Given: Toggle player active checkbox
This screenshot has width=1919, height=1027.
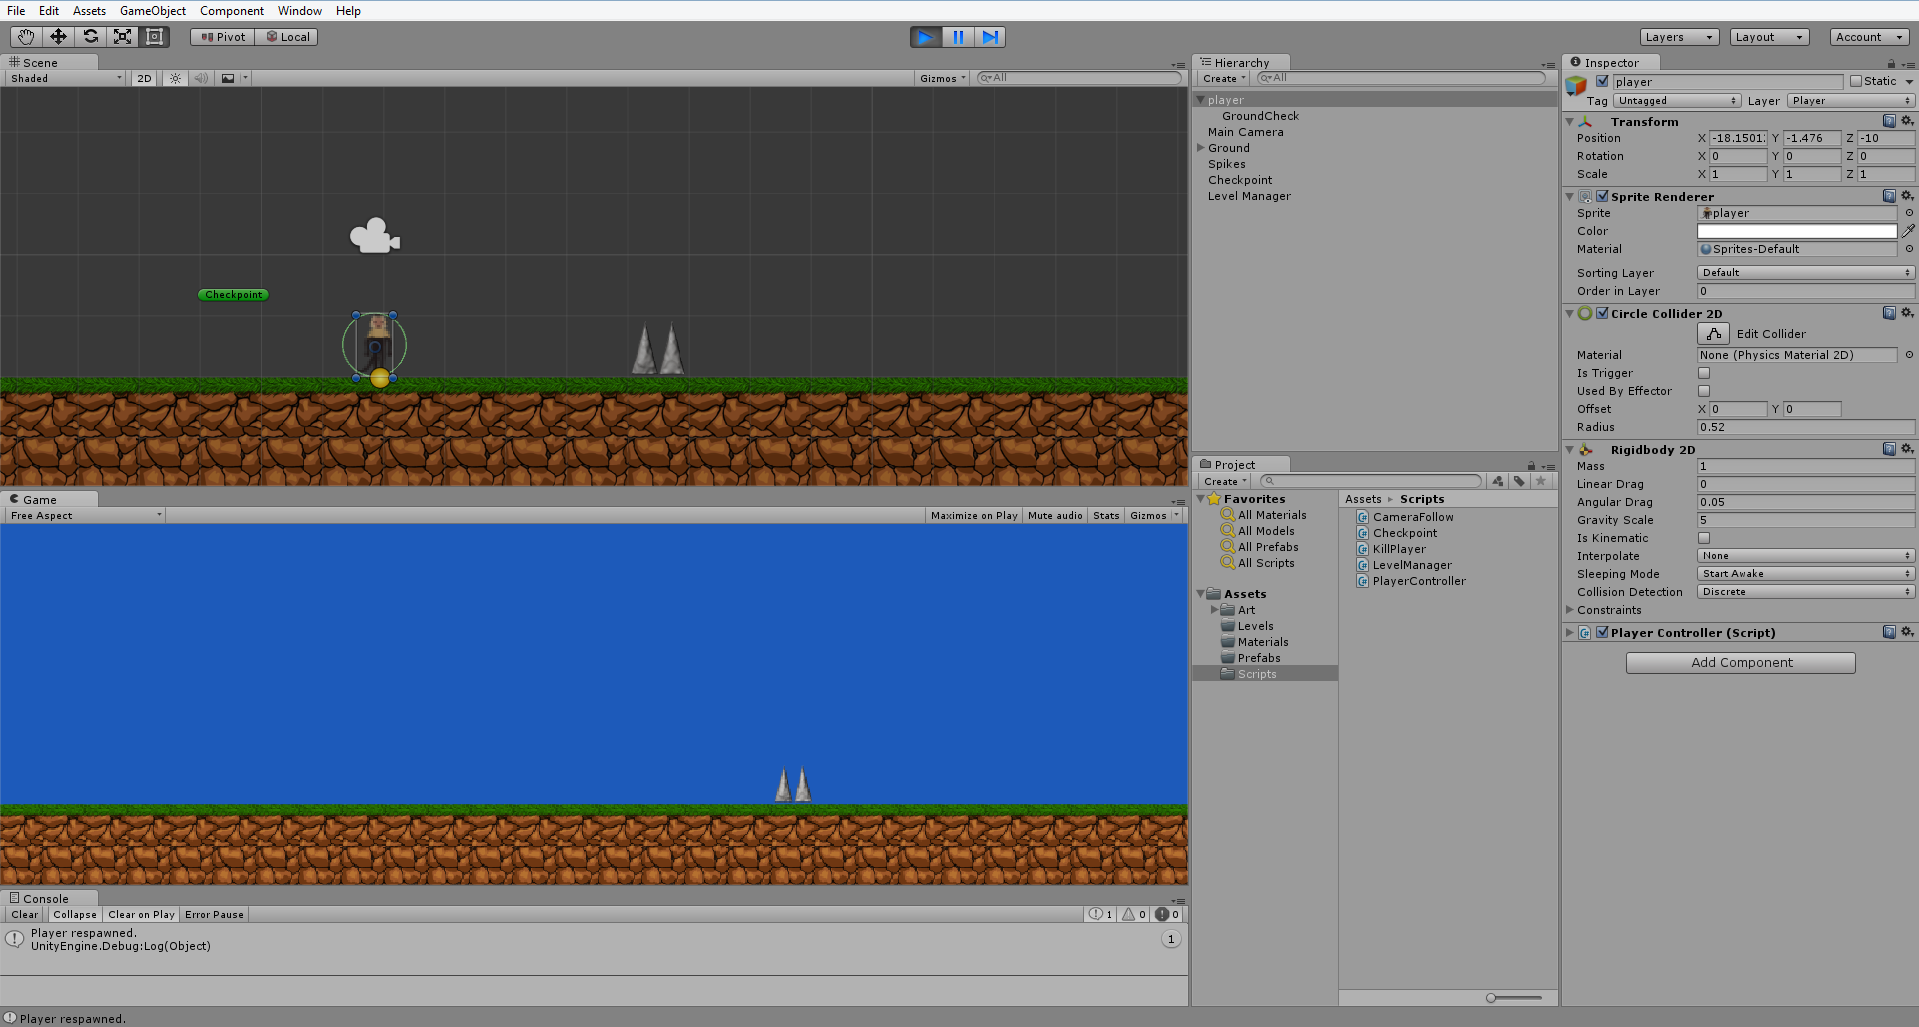Looking at the screenshot, I should 1602,81.
